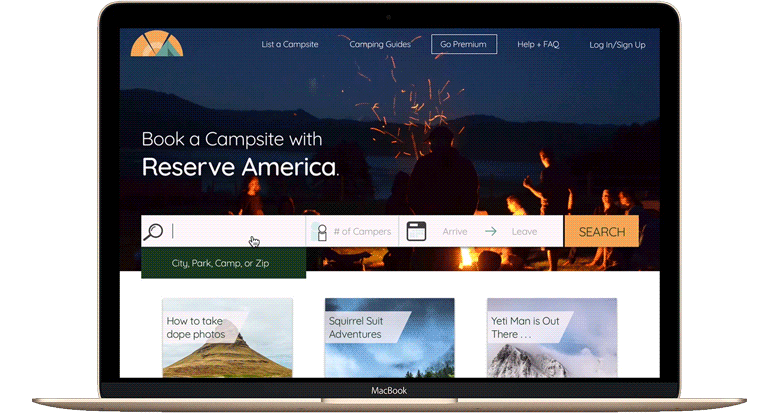Click the magnifying glass search icon
The width and height of the screenshot is (780, 415).
(x=153, y=232)
